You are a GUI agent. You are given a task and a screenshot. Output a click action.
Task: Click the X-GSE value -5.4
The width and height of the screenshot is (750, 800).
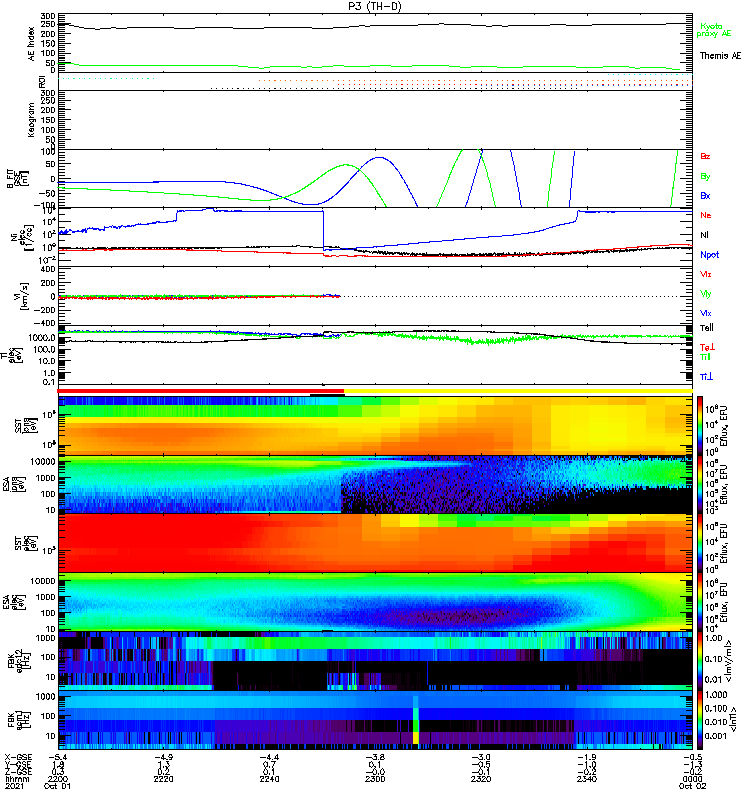click(x=57, y=757)
